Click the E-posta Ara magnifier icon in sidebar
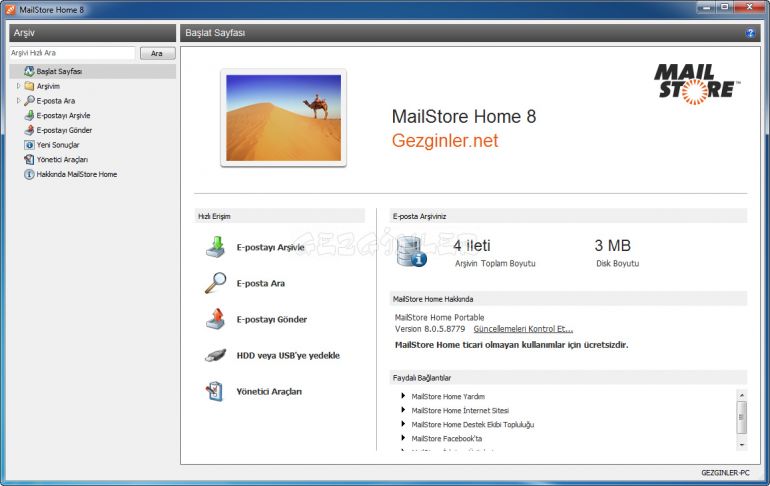 pos(29,101)
